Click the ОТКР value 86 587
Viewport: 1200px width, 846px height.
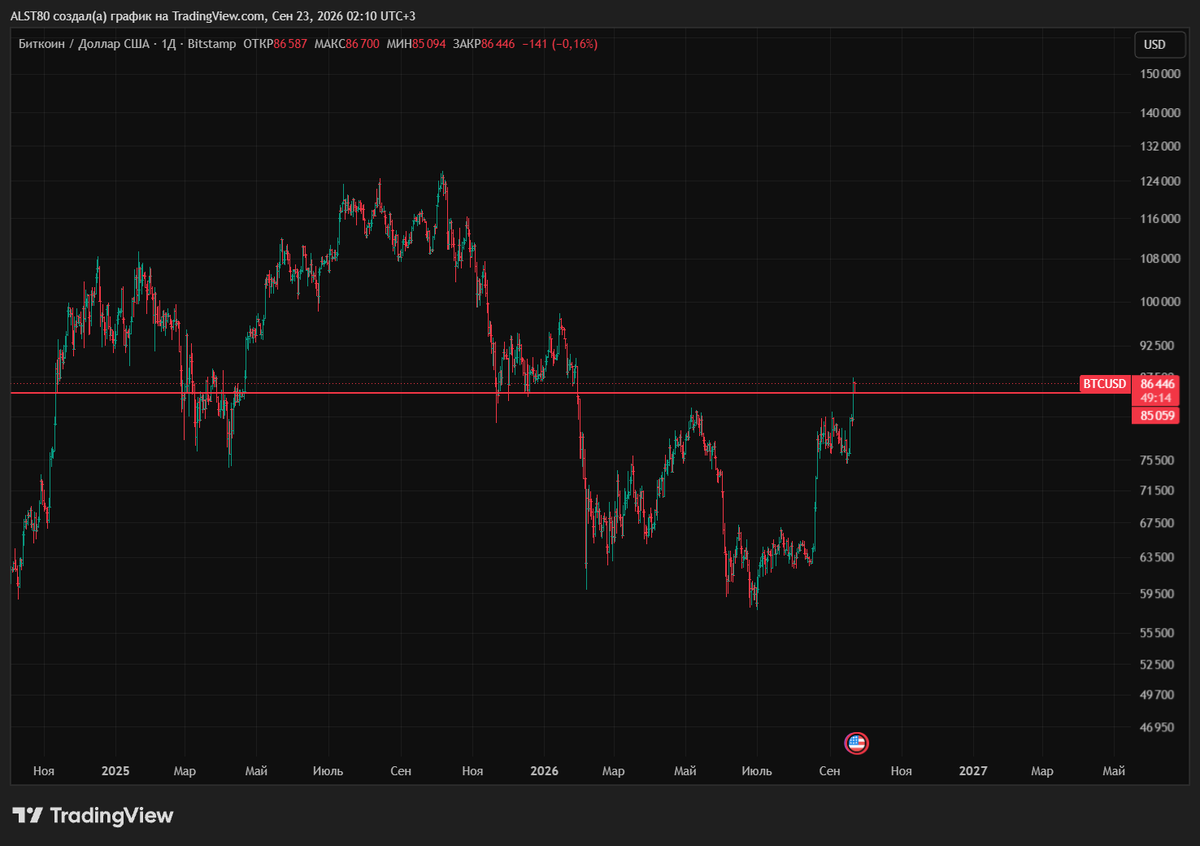291,44
